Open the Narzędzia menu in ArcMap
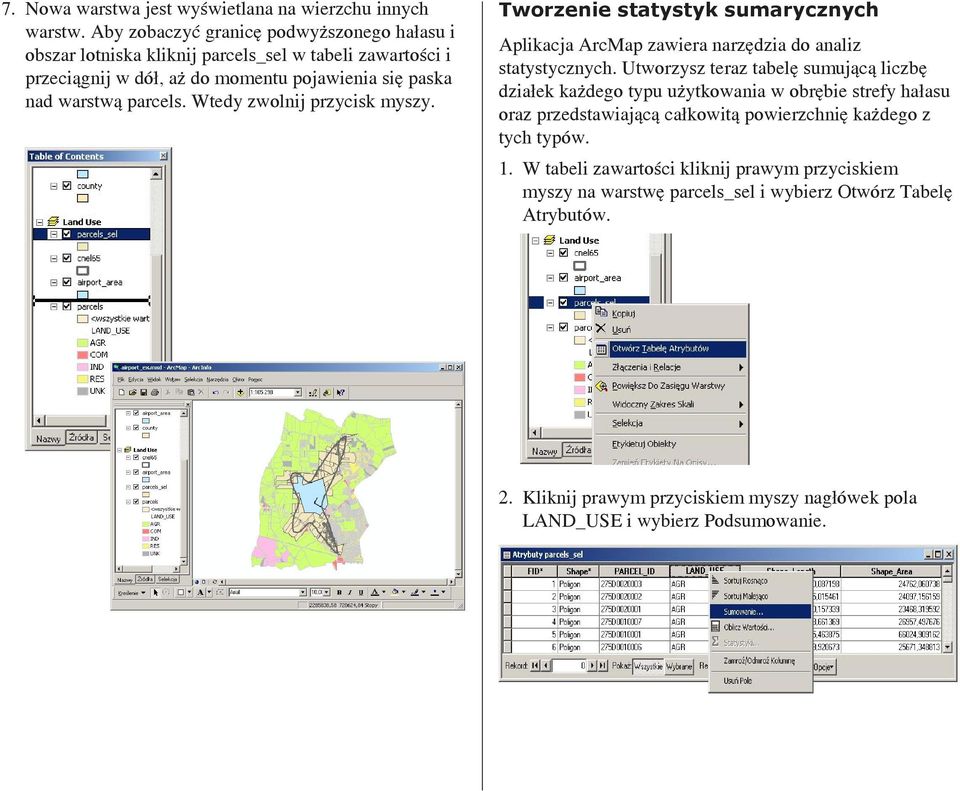The image size is (960, 791). pos(217,380)
